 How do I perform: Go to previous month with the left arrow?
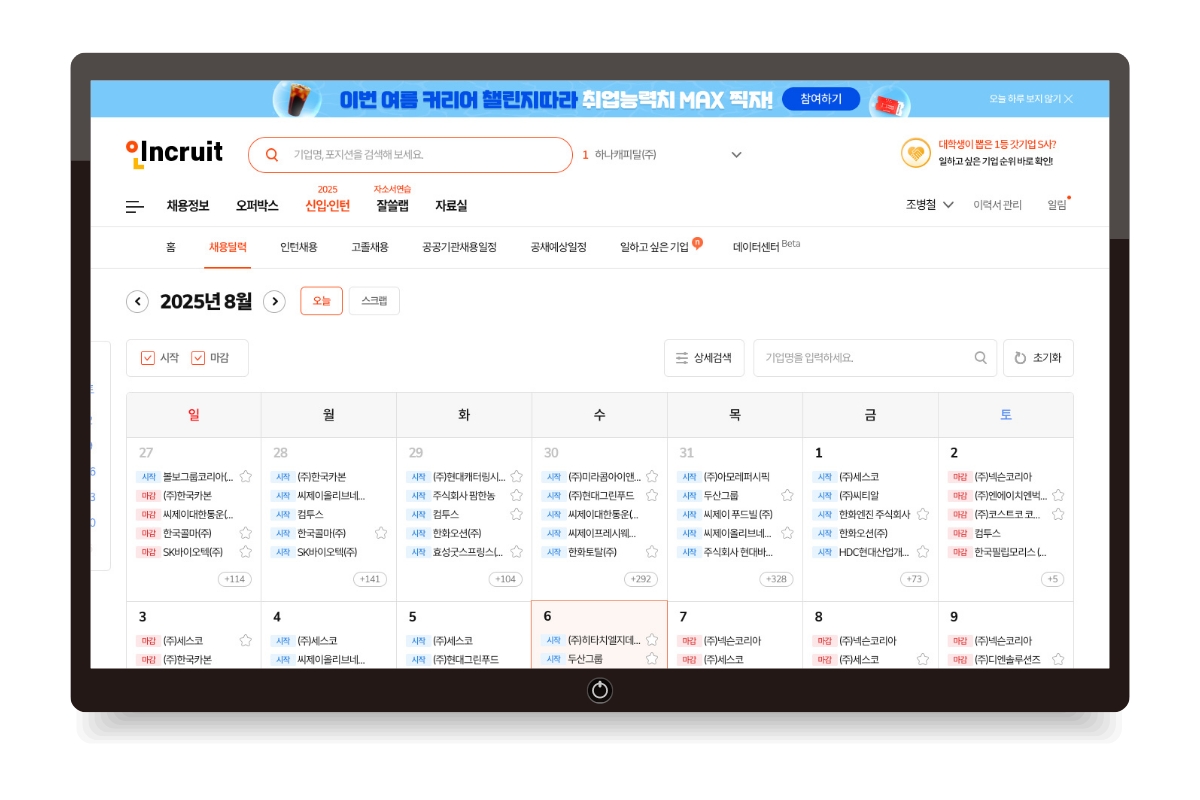[x=137, y=301]
